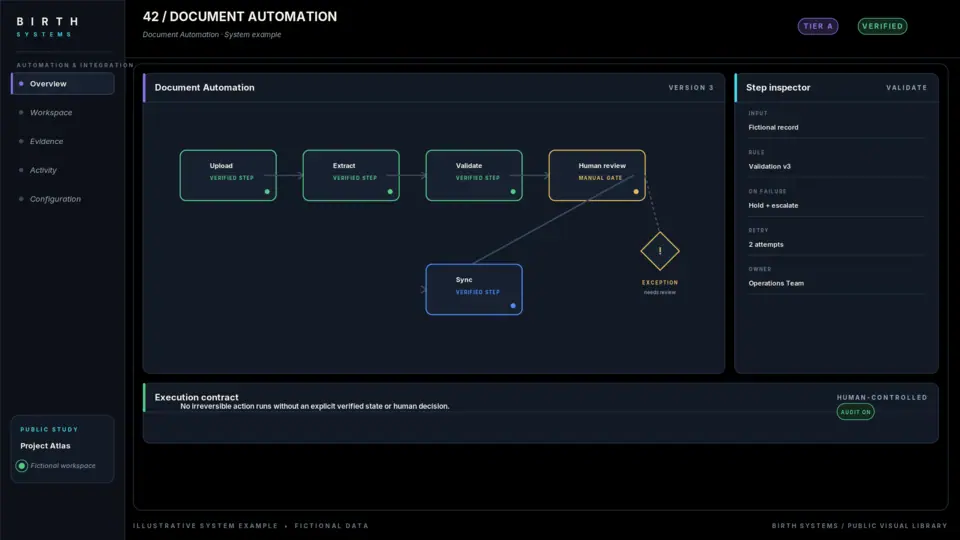Screen dimensions: 960x540
Task: Click the green Fictional workspace indicator
Action: [x=21, y=466]
